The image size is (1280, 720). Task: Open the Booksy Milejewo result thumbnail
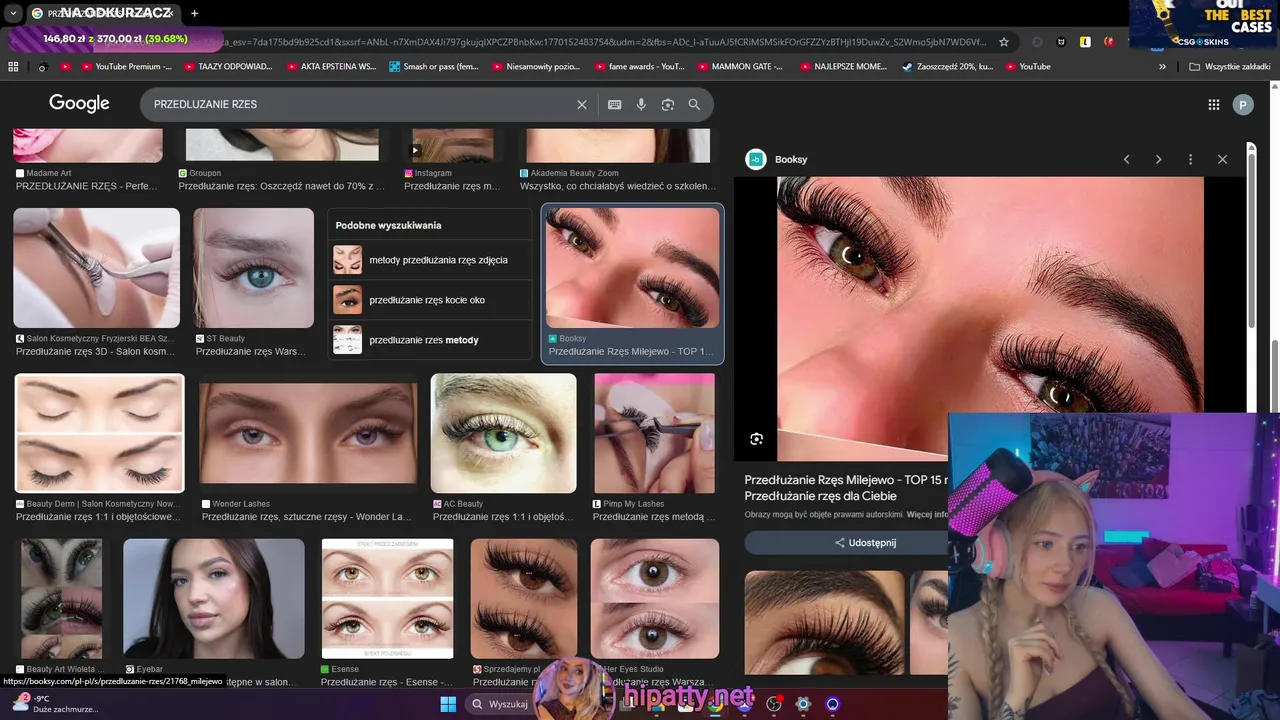632,268
